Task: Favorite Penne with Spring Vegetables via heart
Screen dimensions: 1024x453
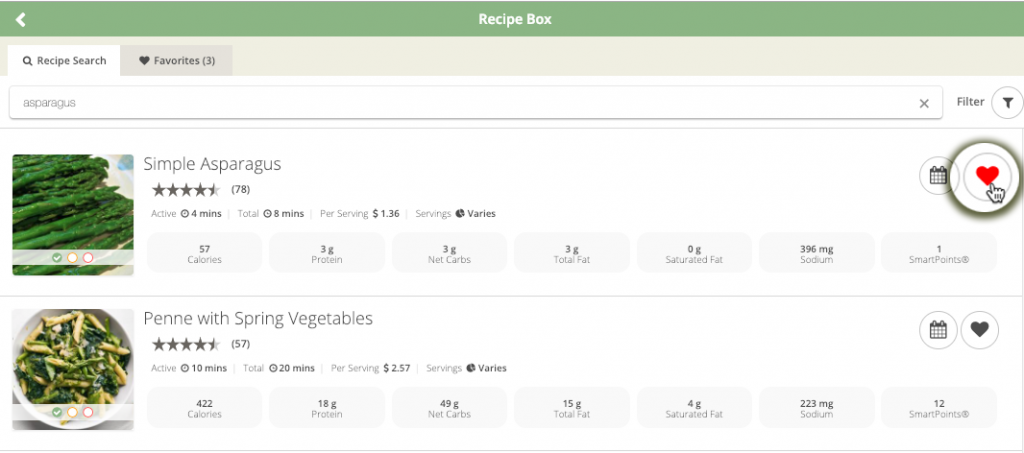Action: click(x=980, y=330)
